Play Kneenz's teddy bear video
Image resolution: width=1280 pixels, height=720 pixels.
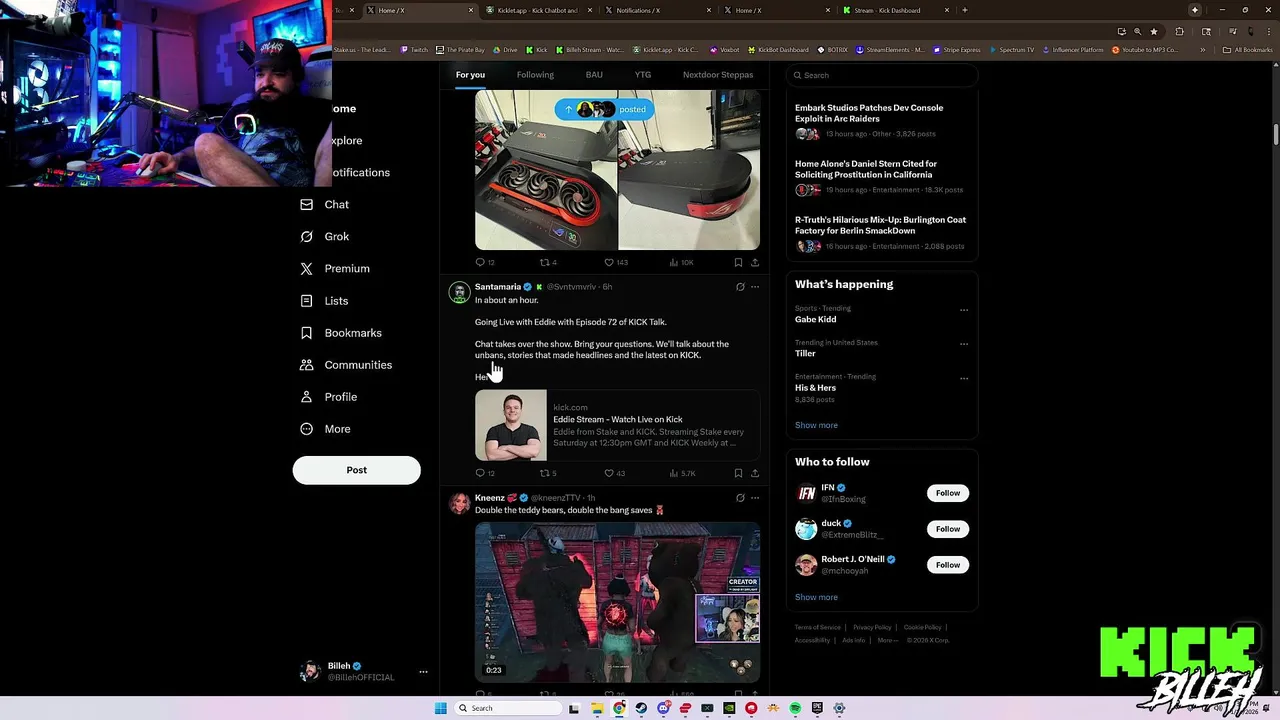[617, 602]
